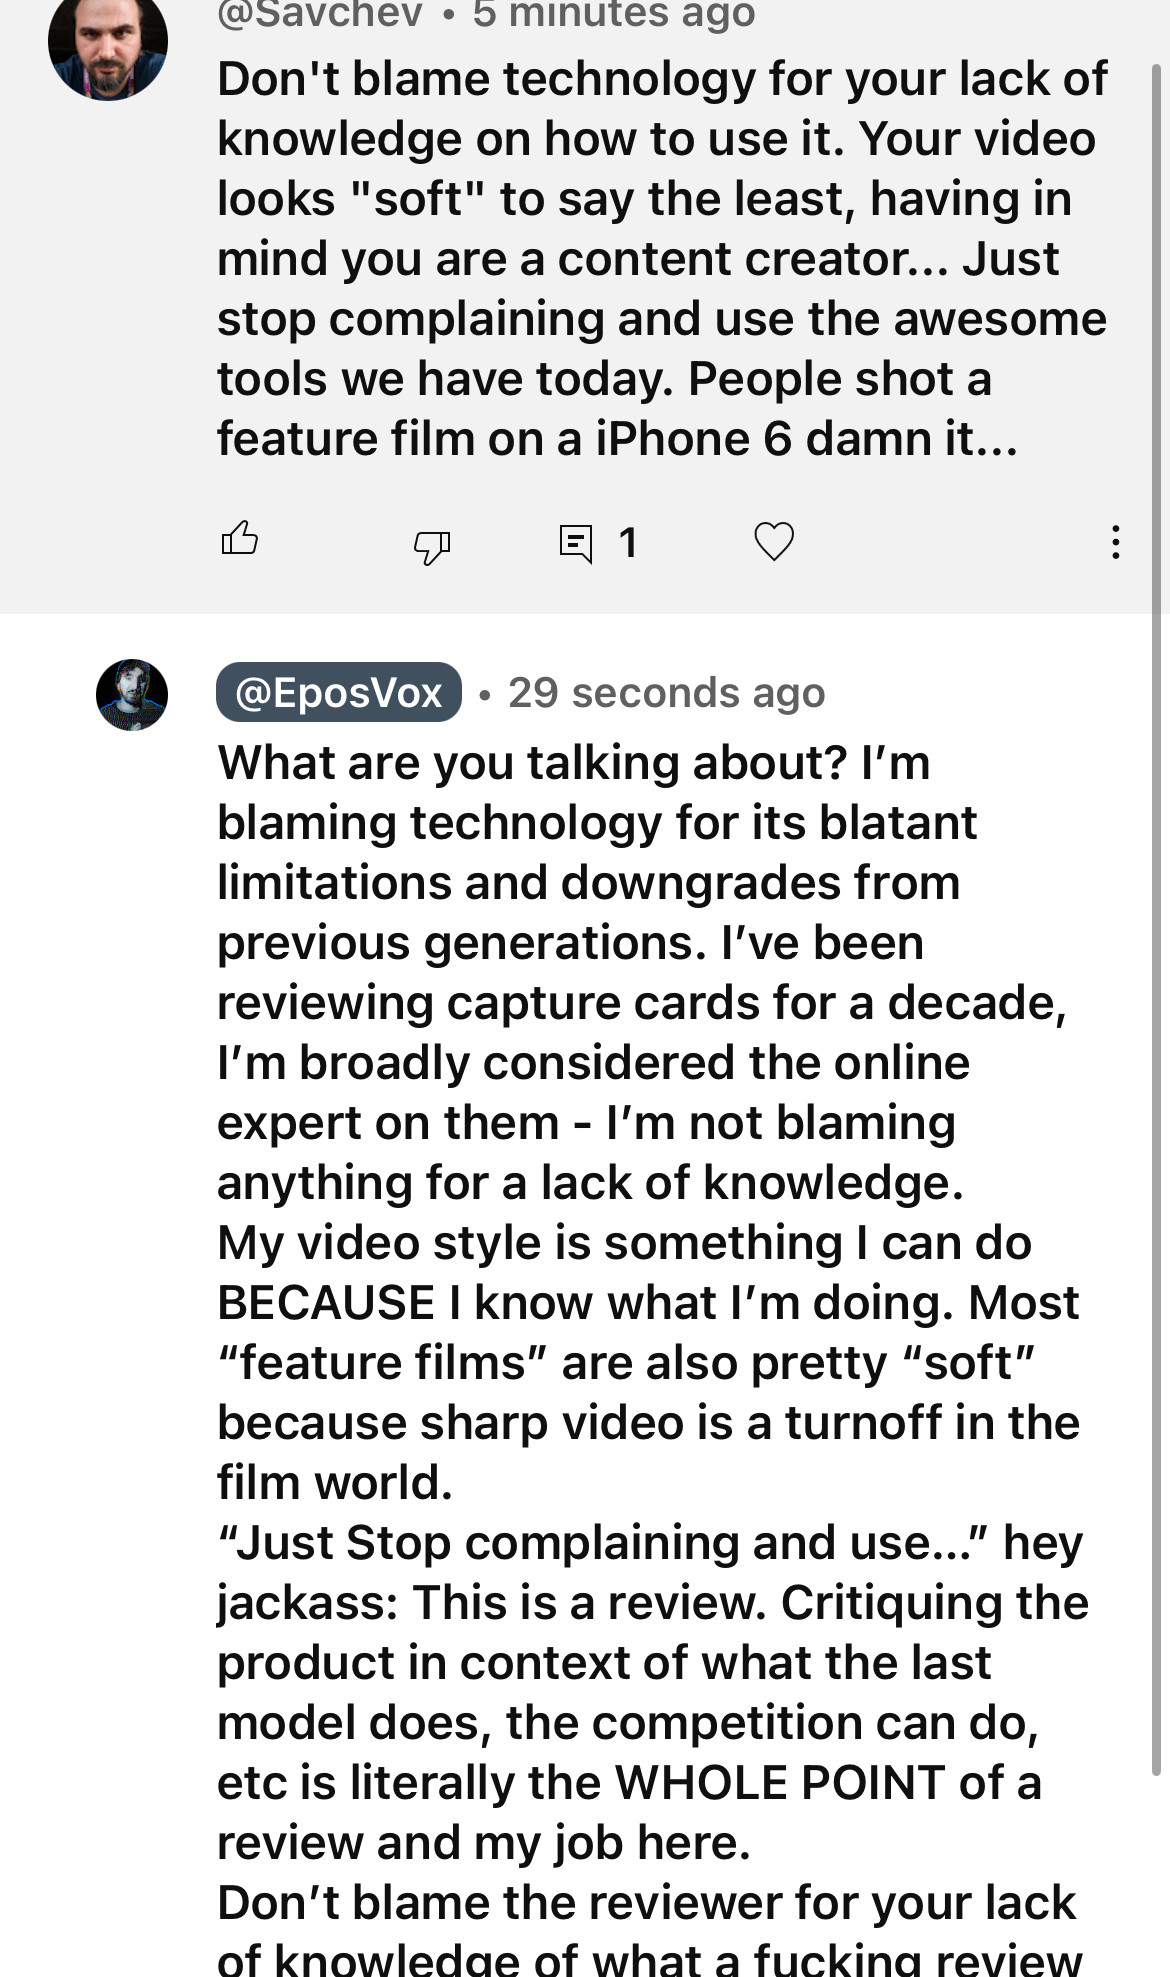Viewport: 1170px width, 1977px height.
Task: Open EposVox's small profile avatar
Action: coord(132,694)
